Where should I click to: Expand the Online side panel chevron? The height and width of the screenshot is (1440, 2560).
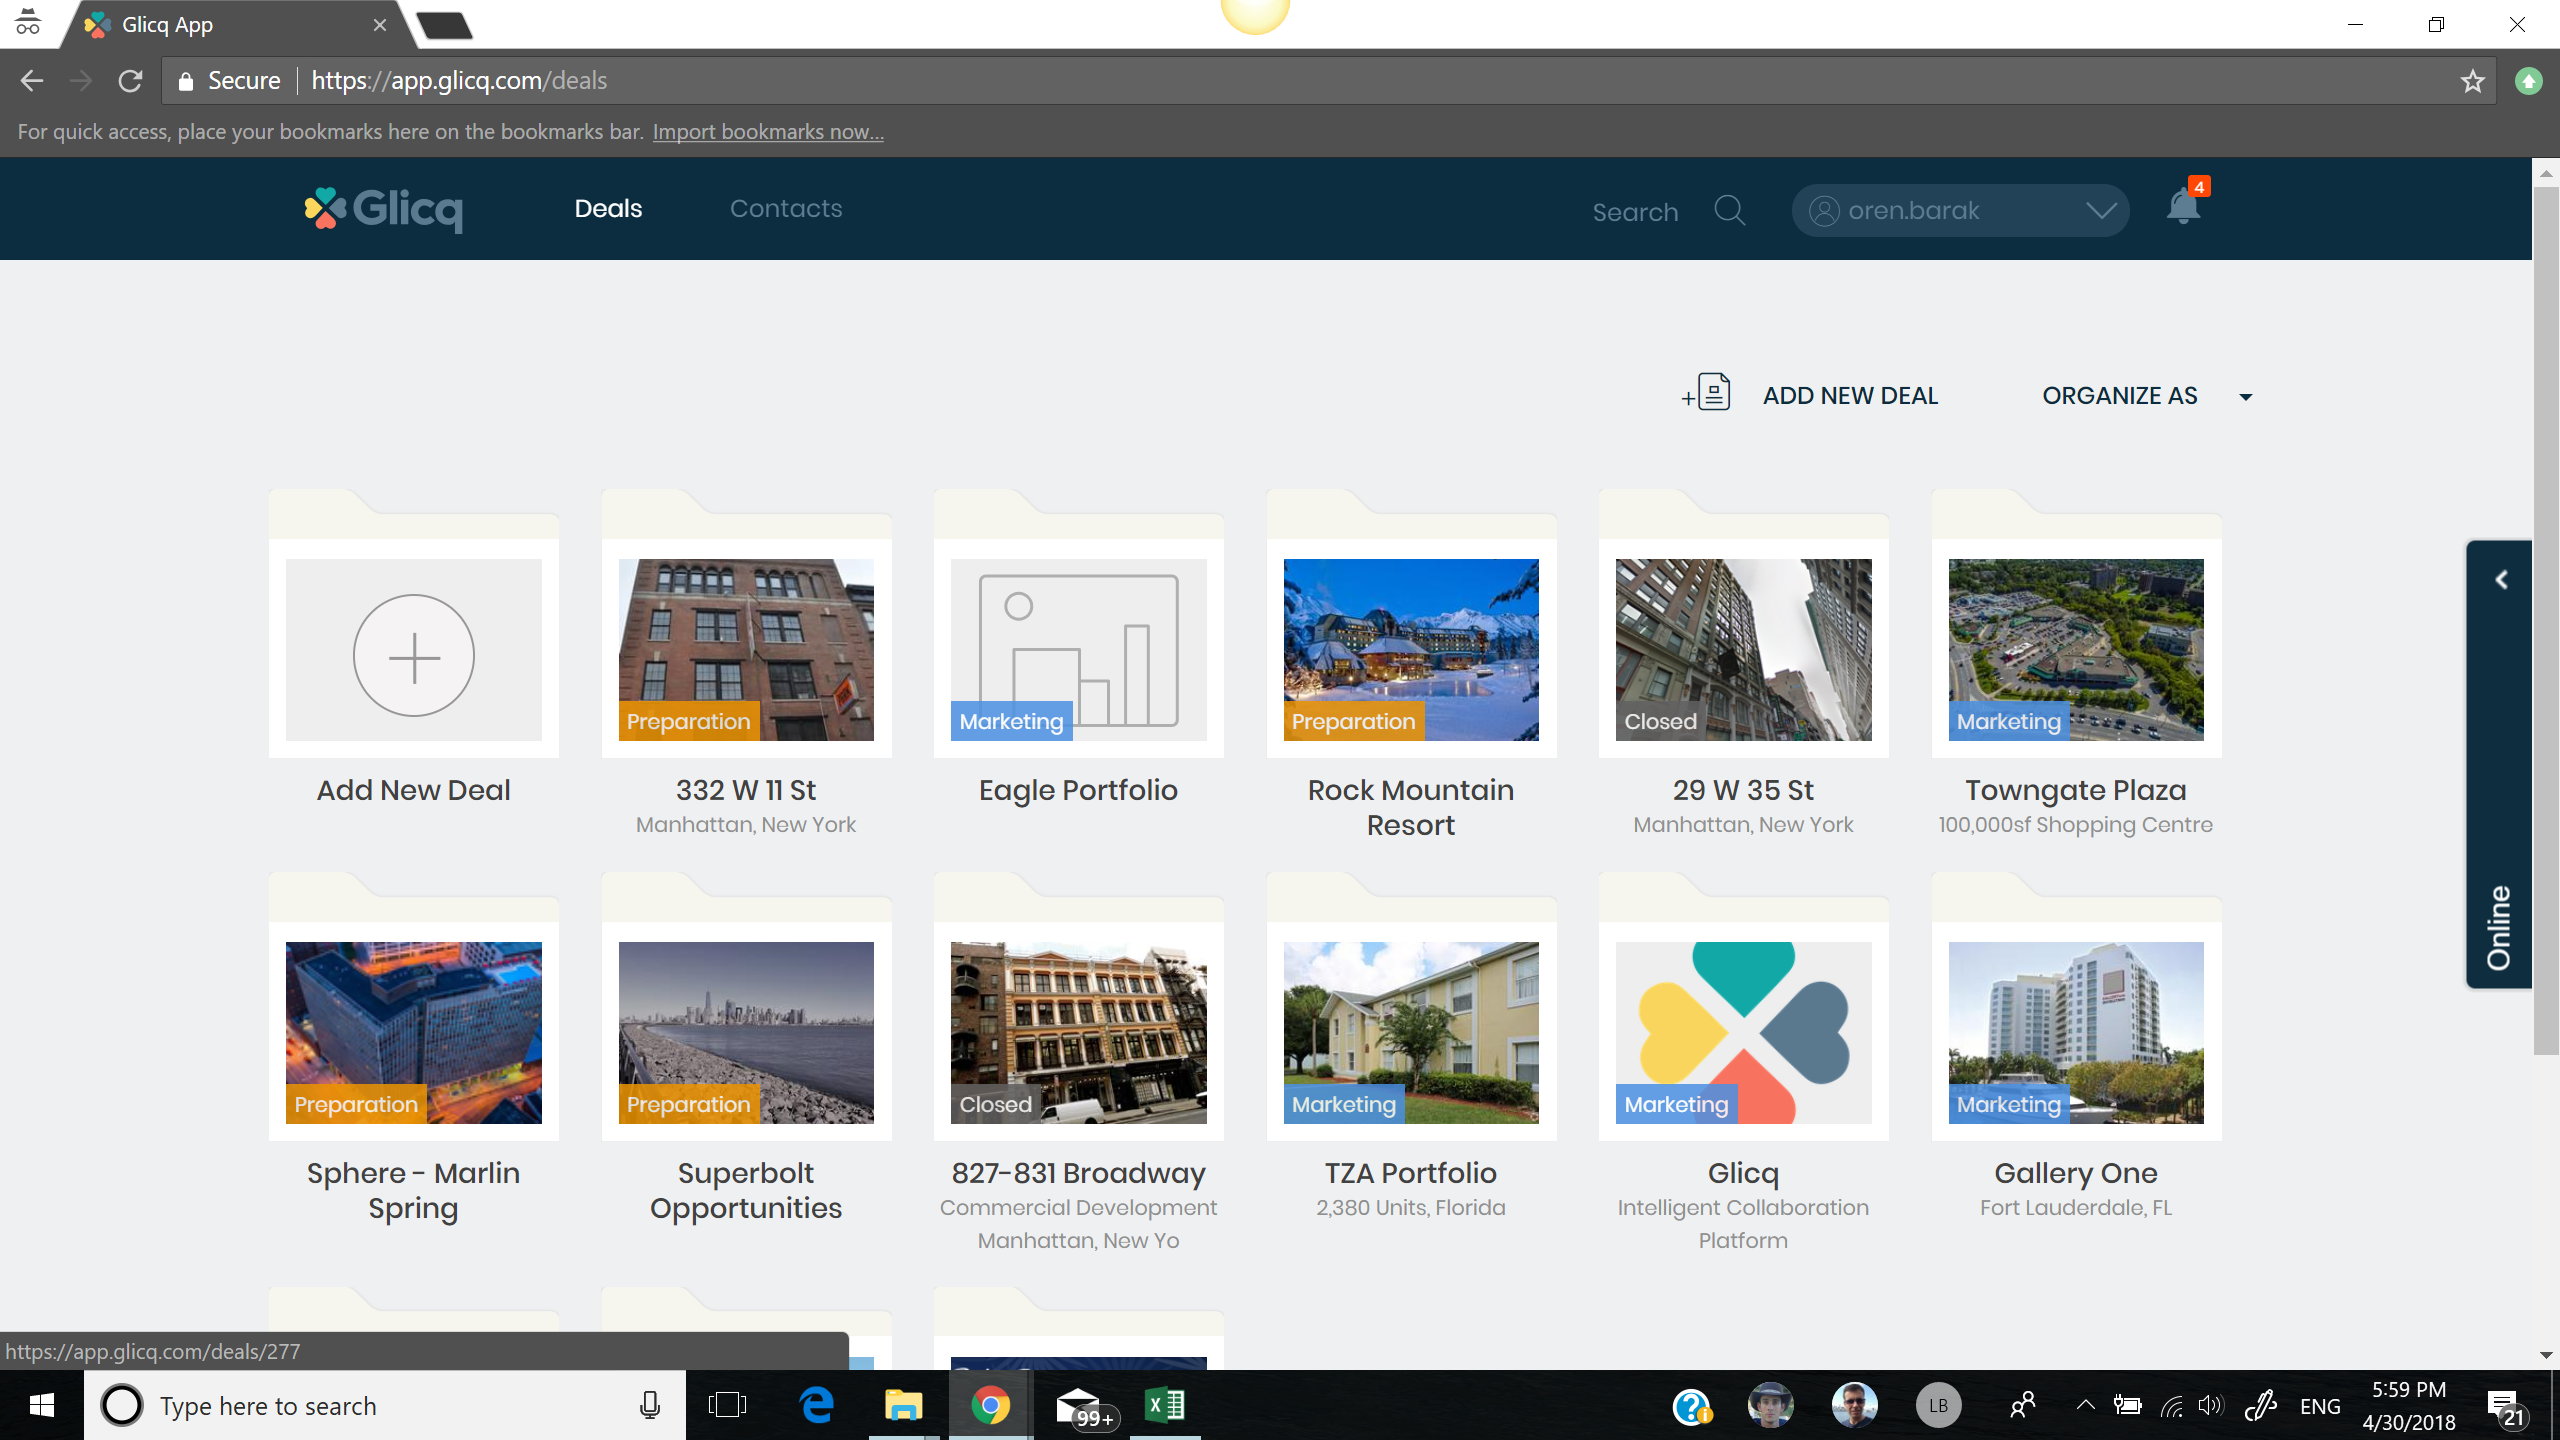(2500, 580)
